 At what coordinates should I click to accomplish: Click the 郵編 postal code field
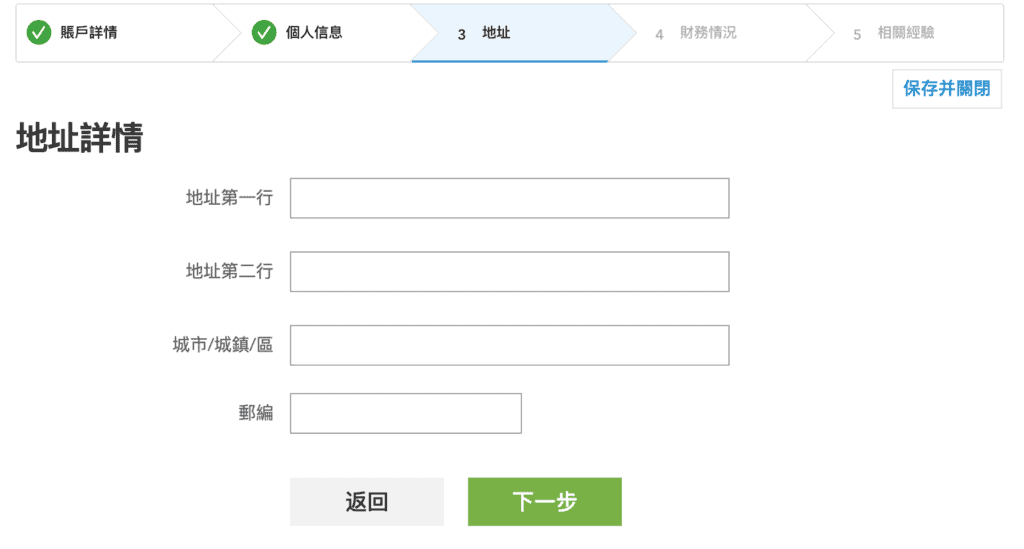405,414
